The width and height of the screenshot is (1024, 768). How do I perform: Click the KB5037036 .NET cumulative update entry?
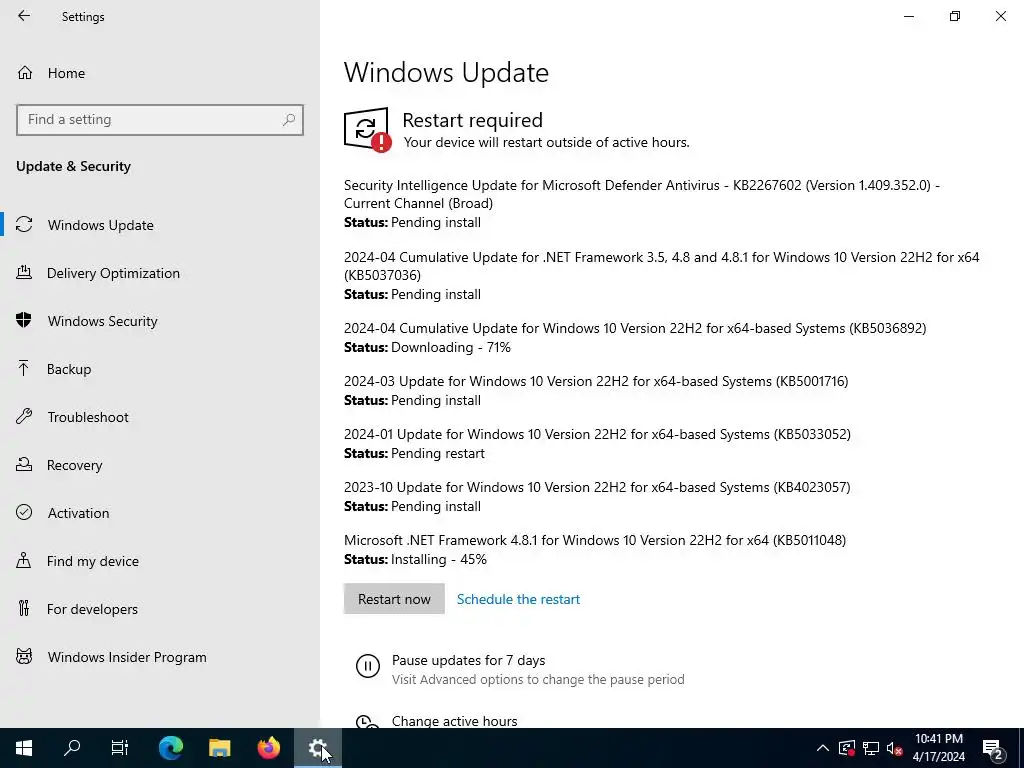pos(662,266)
